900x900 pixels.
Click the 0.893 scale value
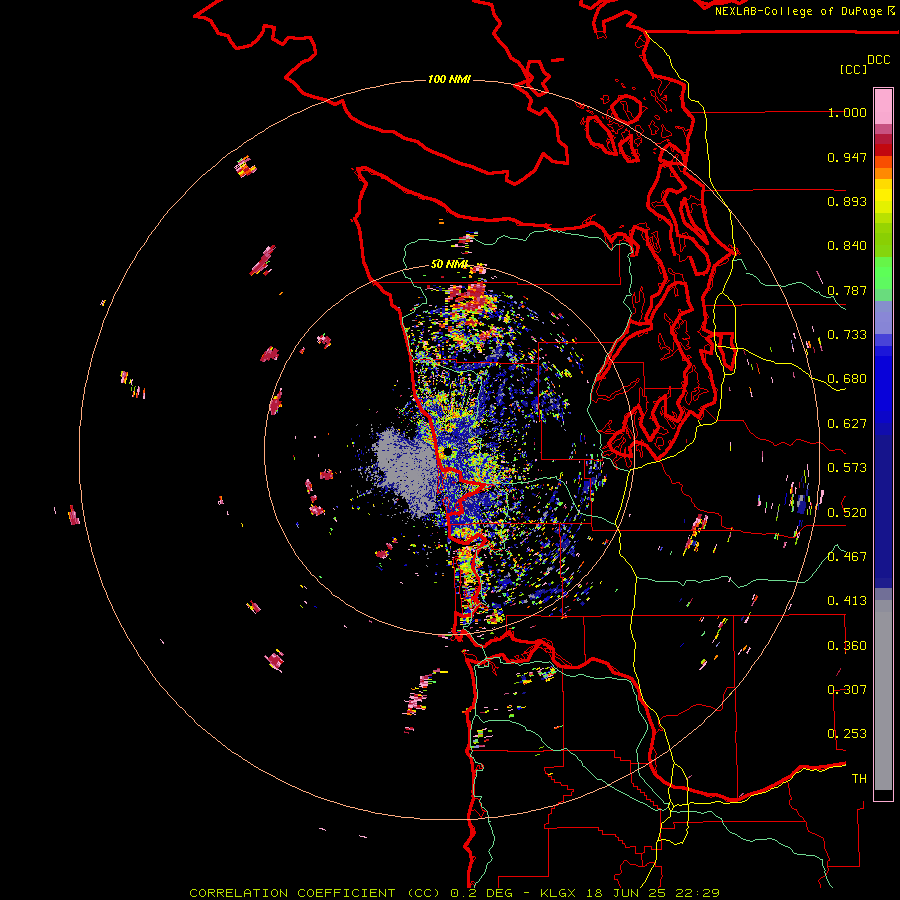[847, 201]
